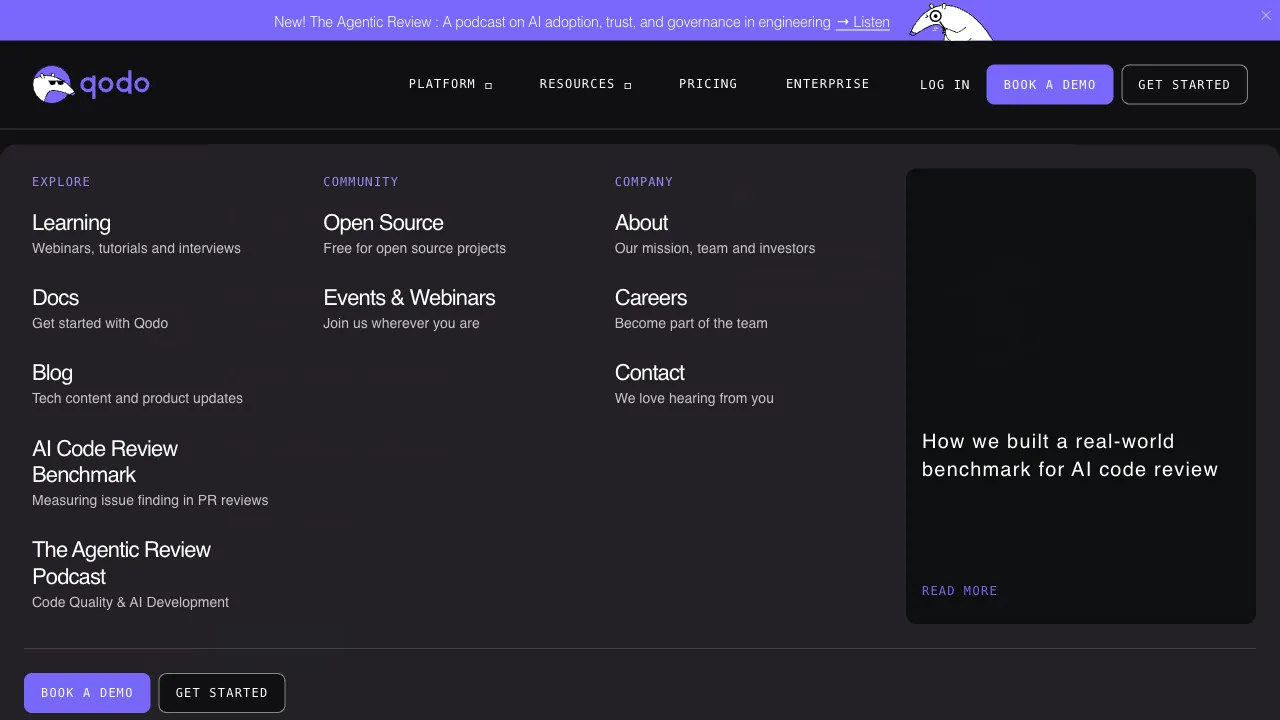Click 'Become part of the team' text

[691, 323]
